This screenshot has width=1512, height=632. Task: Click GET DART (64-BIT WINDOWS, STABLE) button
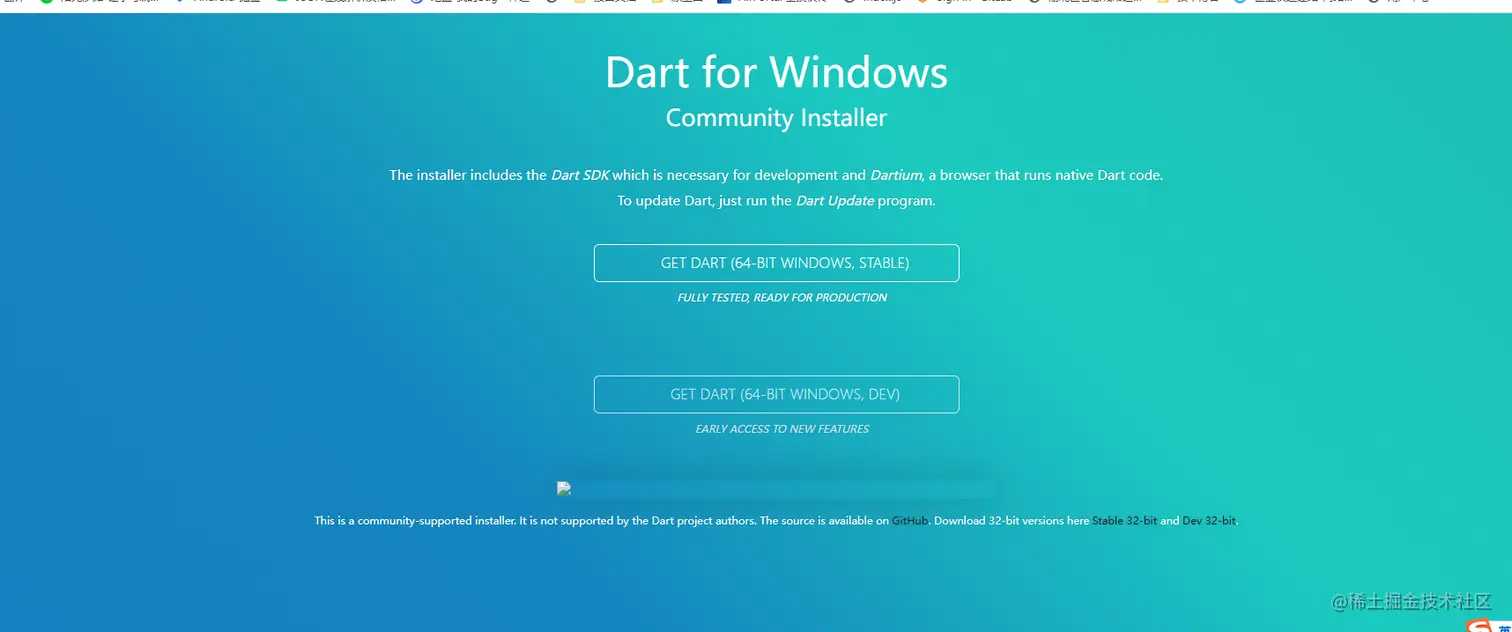pos(776,263)
